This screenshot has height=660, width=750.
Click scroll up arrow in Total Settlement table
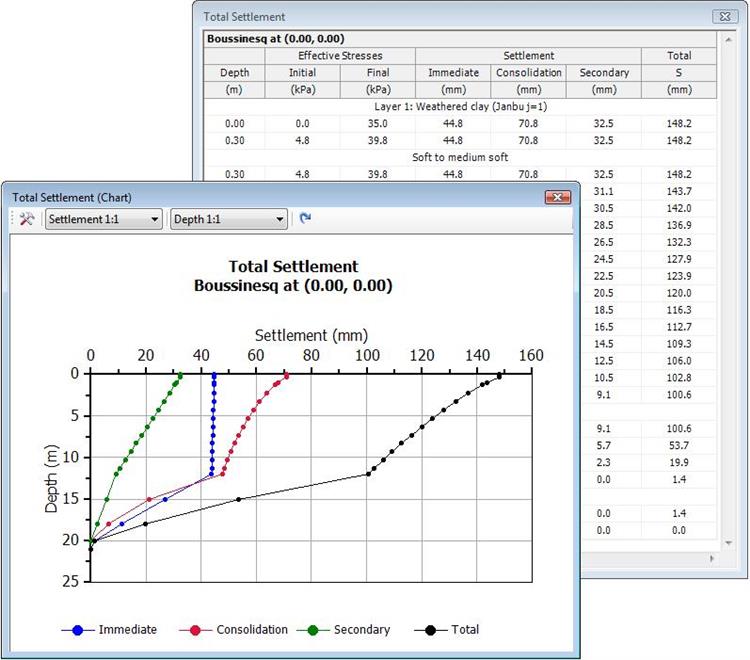click(728, 40)
